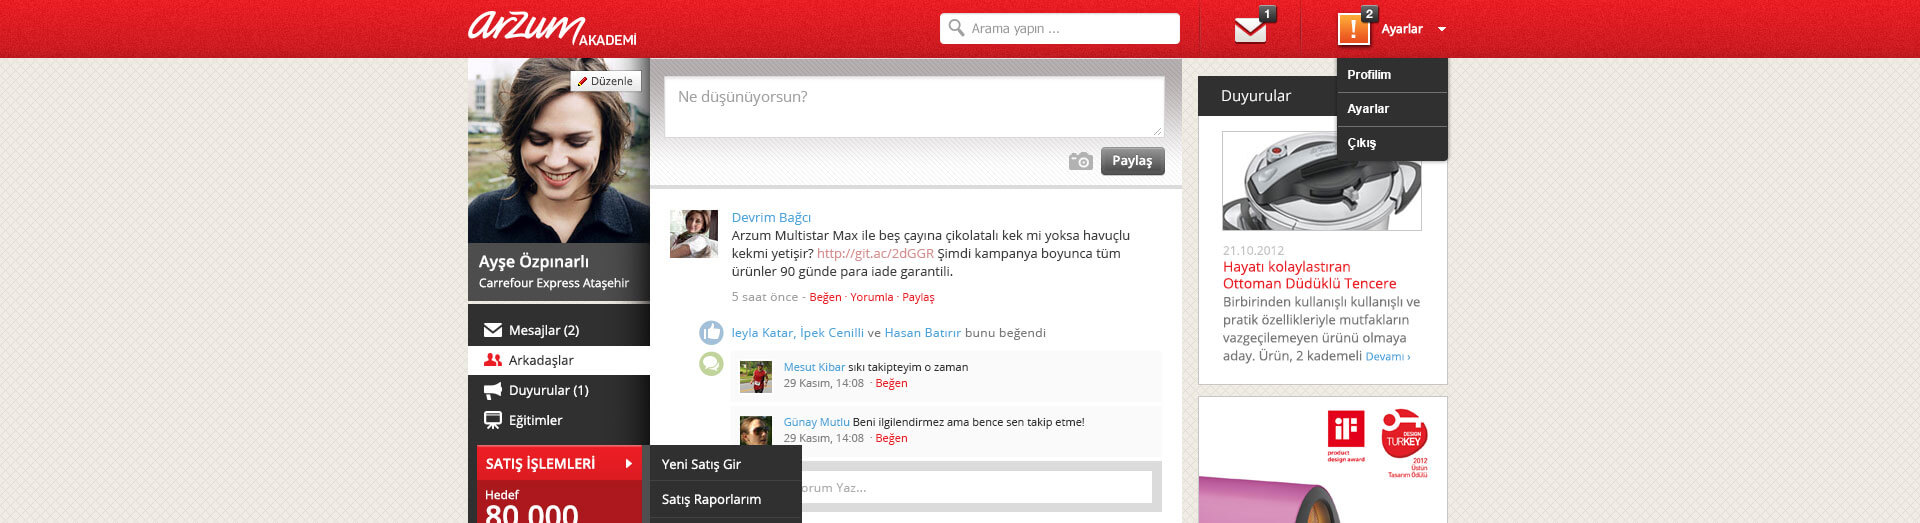This screenshot has height=523, width=1920.
Task: Open the envelope messages icon in header
Action: [1250, 30]
